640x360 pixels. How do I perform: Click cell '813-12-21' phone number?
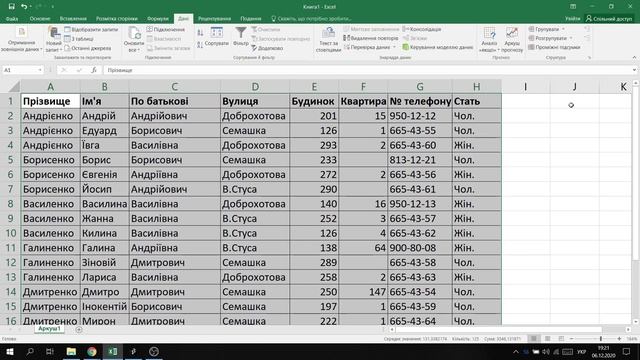pos(420,160)
